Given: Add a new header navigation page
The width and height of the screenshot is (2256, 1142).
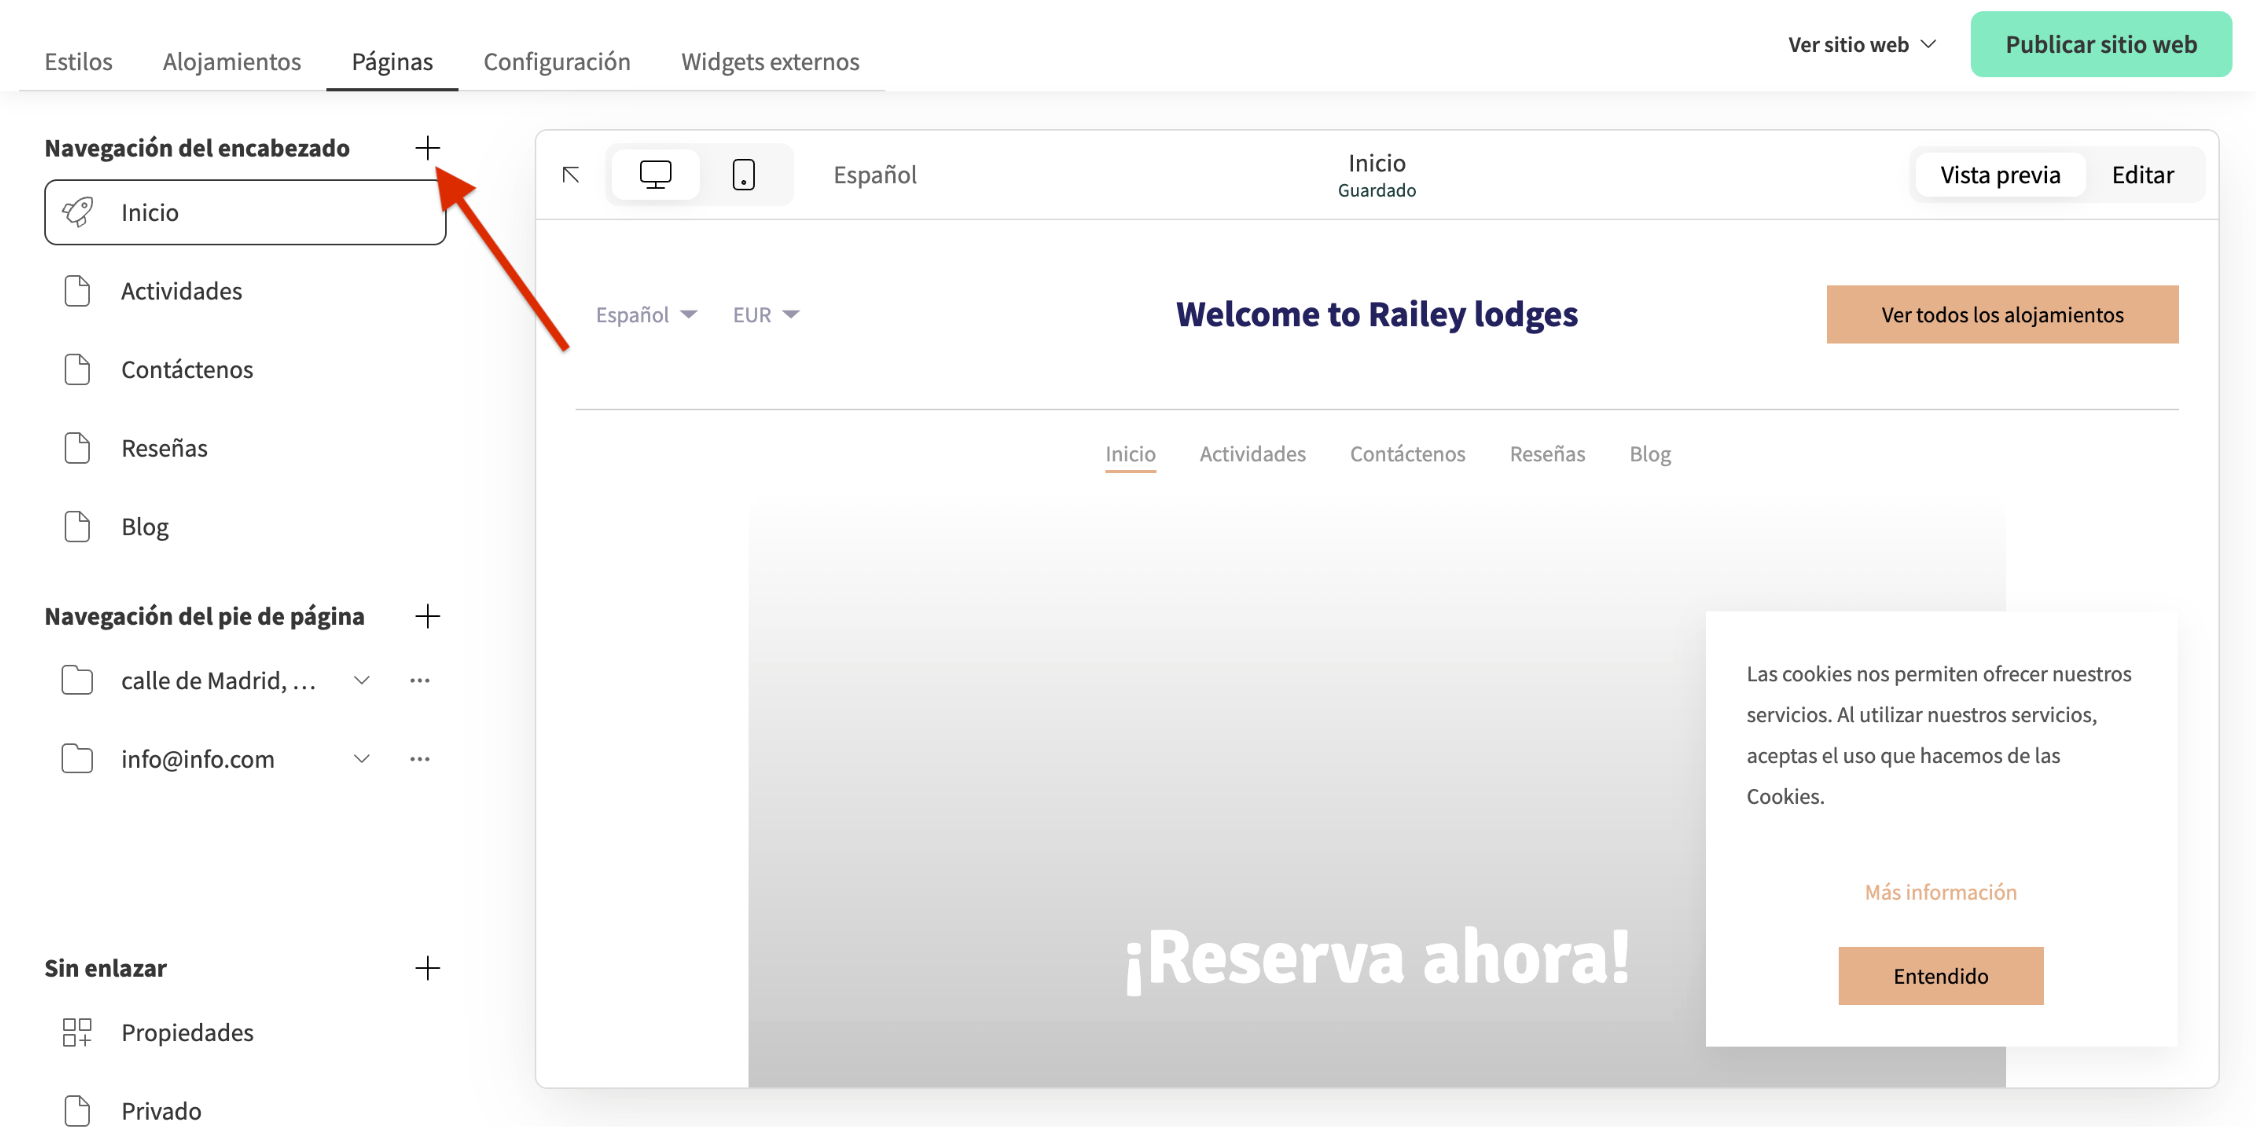Looking at the screenshot, I should [428, 147].
